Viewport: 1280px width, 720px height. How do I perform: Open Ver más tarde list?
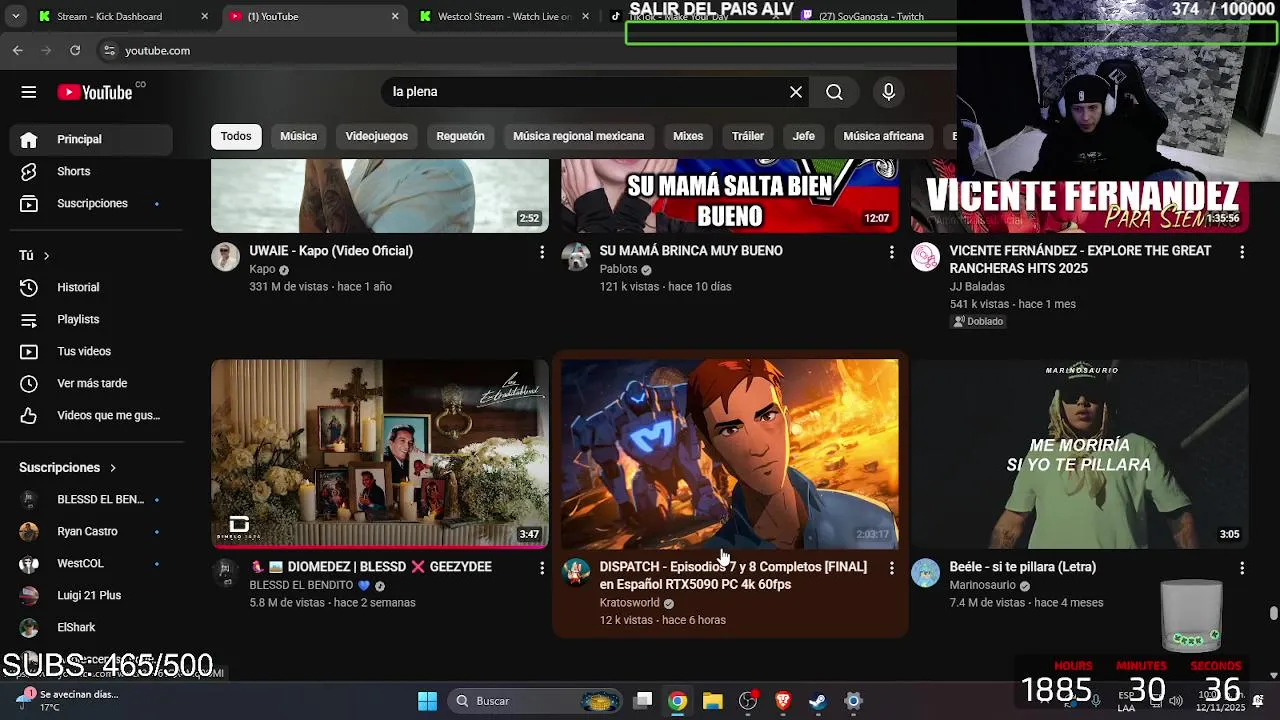click(x=91, y=383)
